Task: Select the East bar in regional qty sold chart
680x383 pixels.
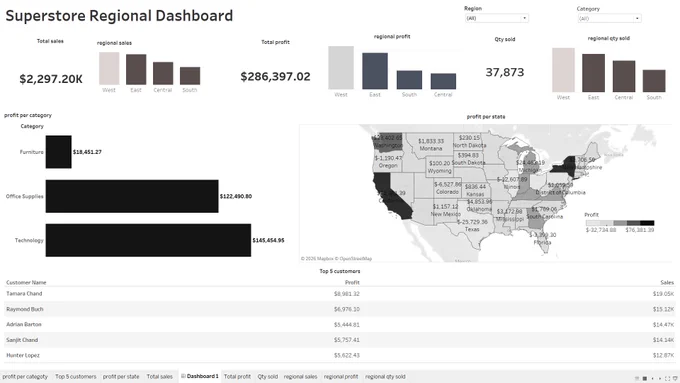Action: point(593,73)
